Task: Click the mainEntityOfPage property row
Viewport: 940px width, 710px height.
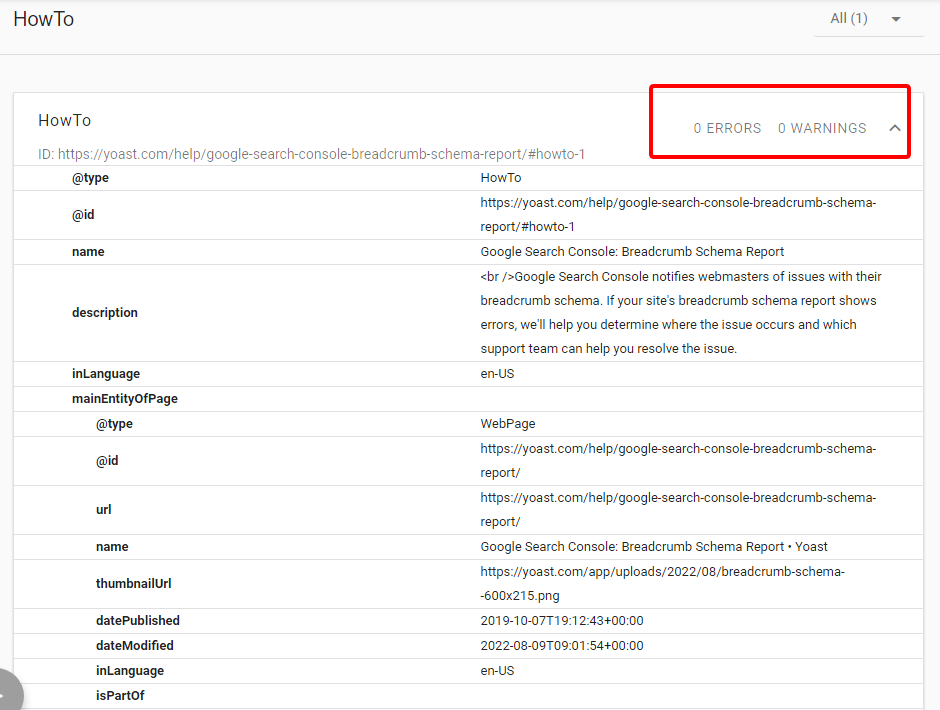Action: pos(468,399)
